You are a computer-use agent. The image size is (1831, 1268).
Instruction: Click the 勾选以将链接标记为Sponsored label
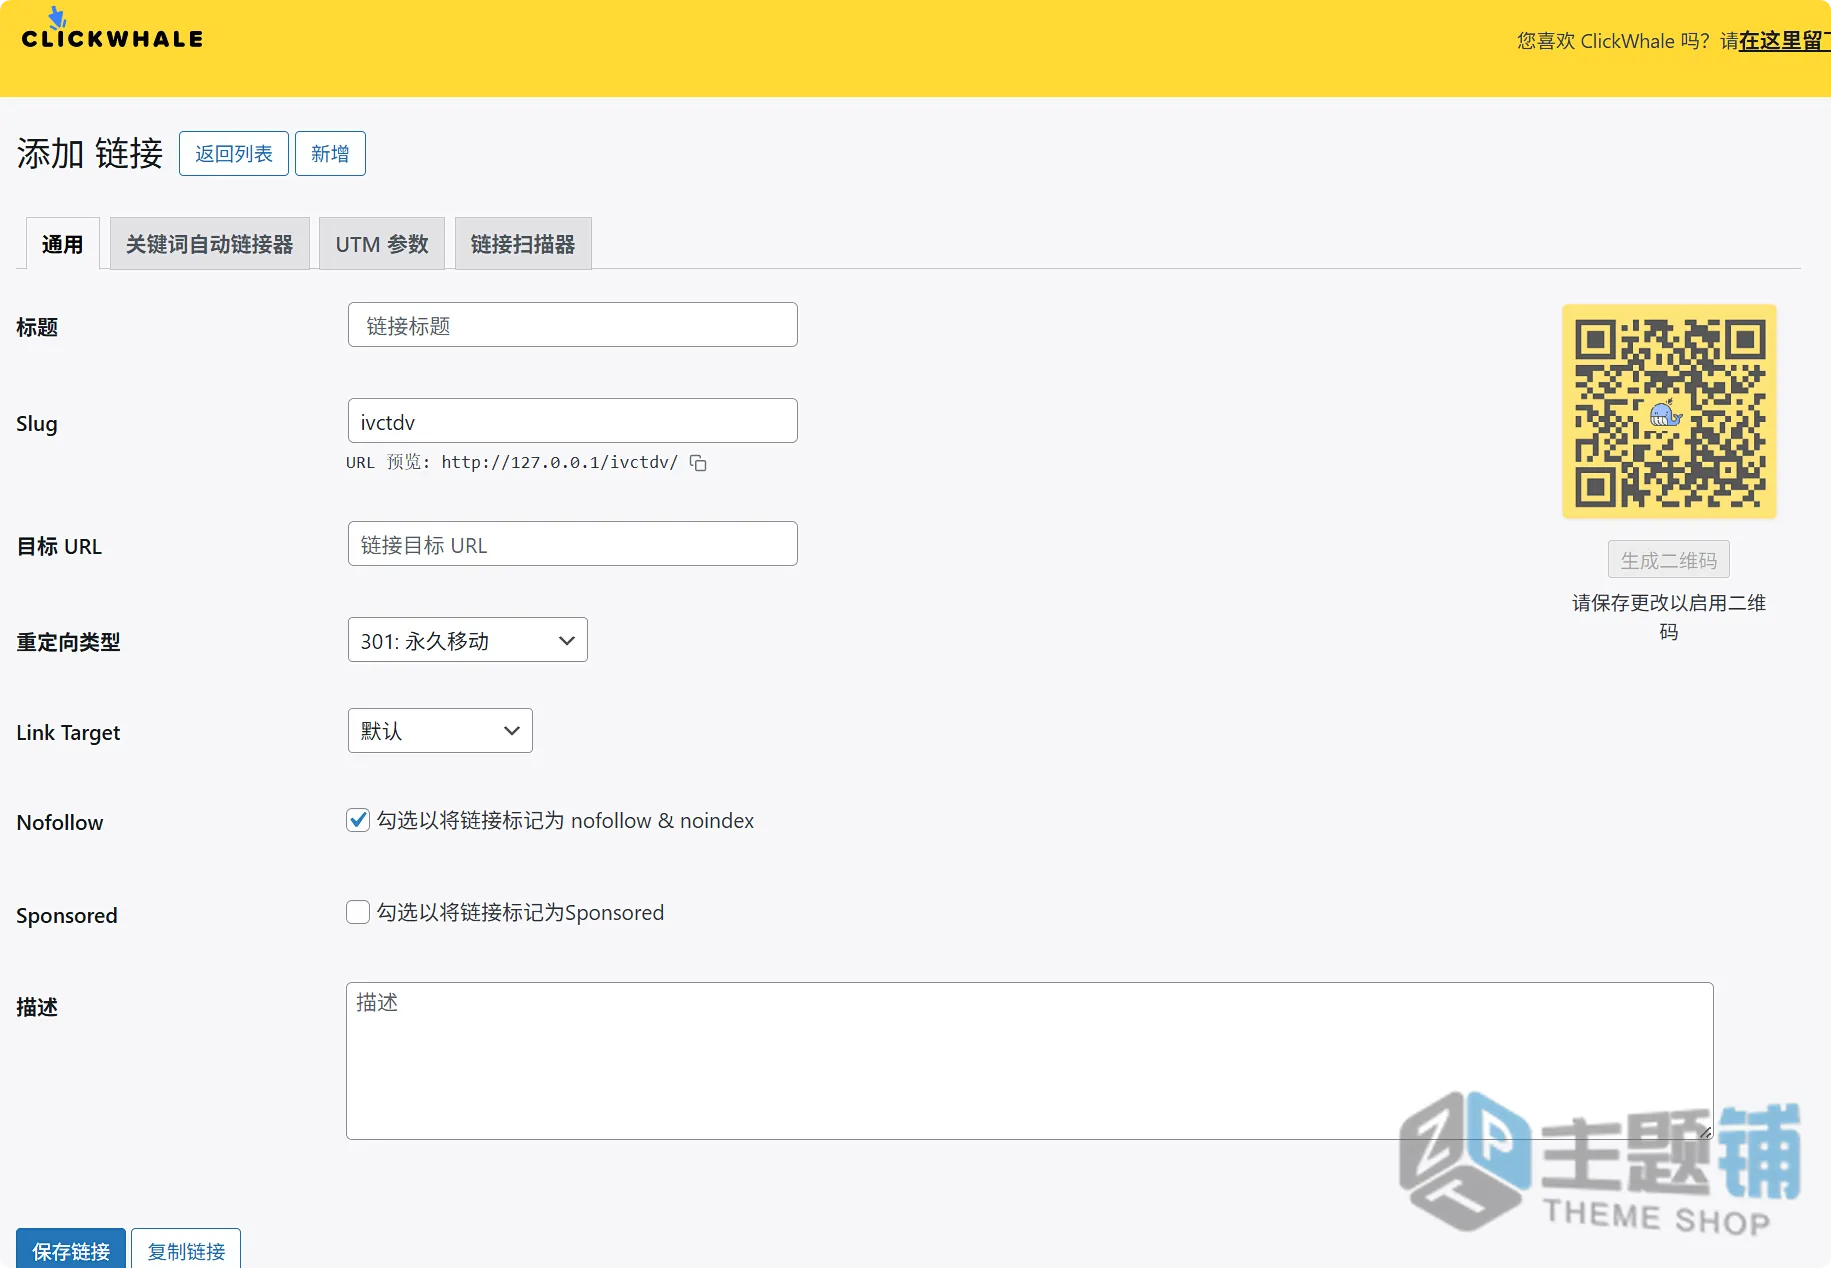520,912
